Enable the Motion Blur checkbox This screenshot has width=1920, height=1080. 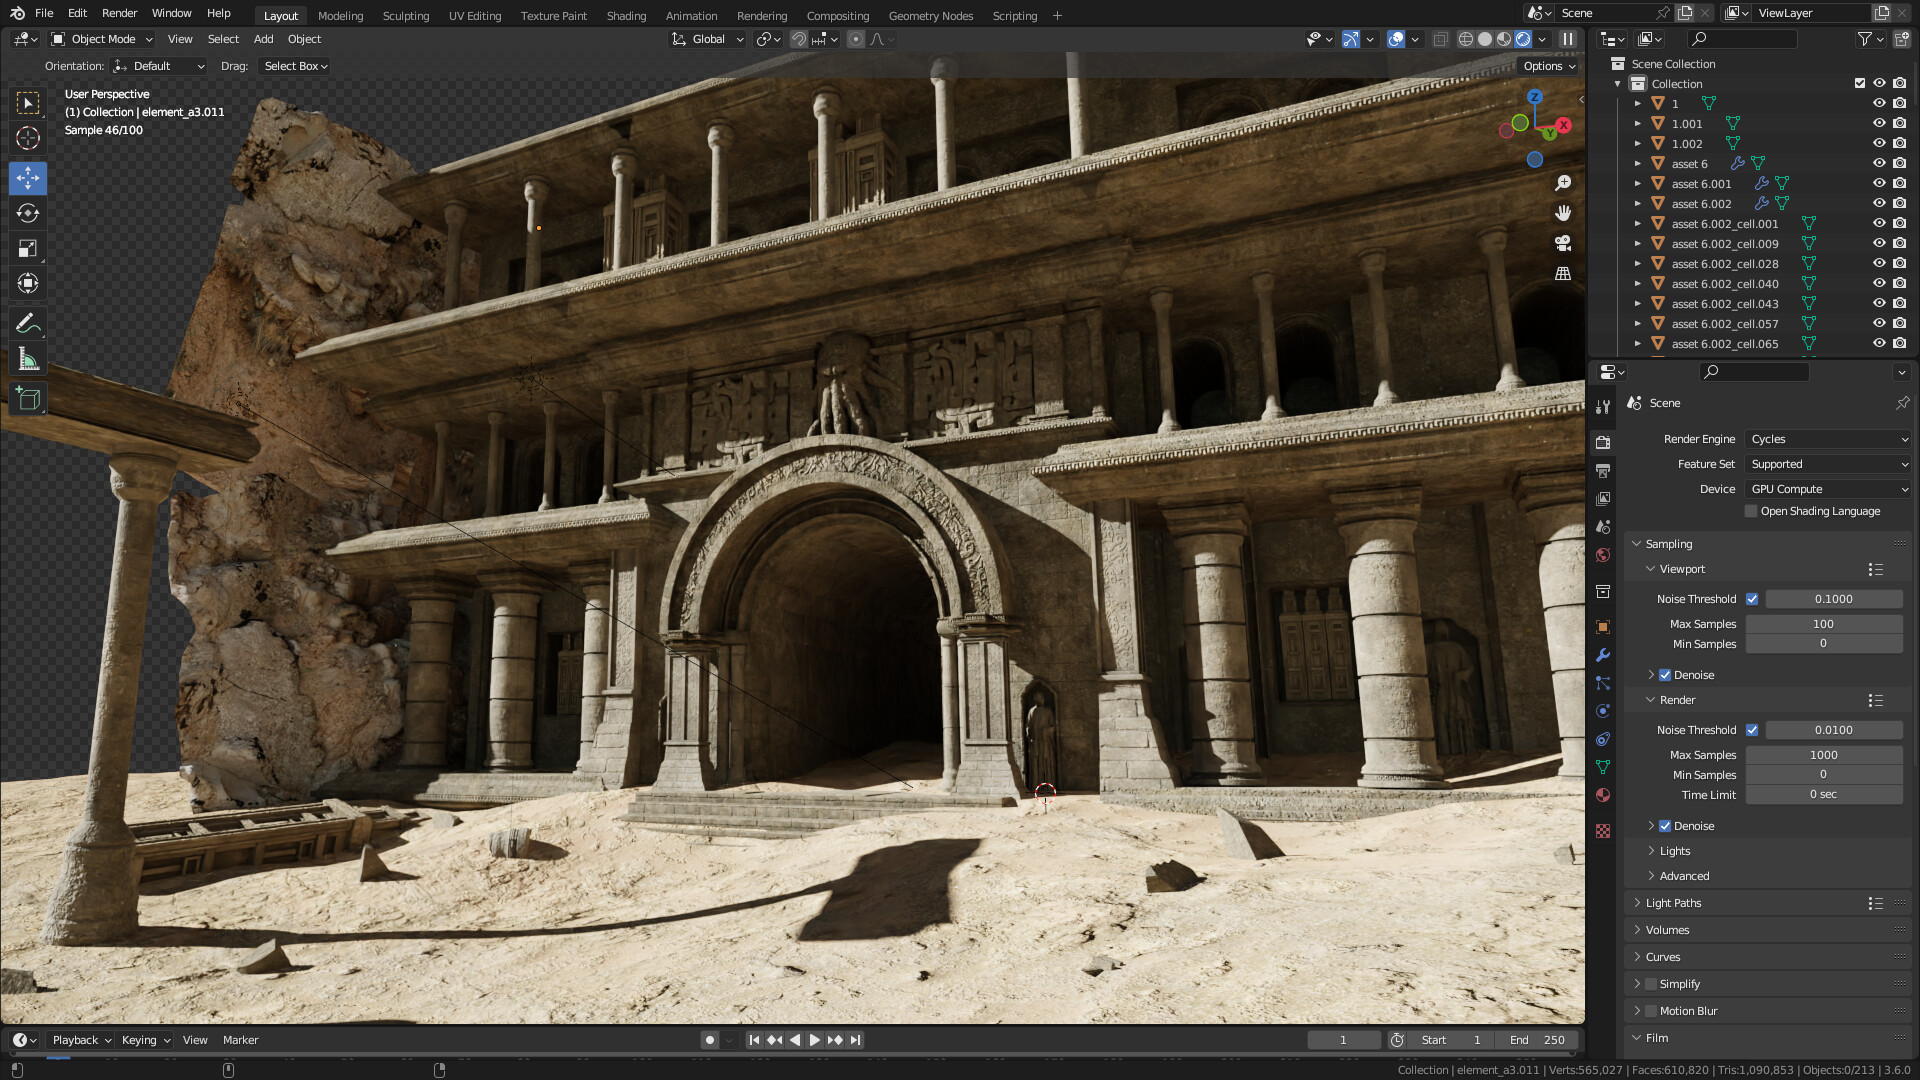click(1650, 1010)
